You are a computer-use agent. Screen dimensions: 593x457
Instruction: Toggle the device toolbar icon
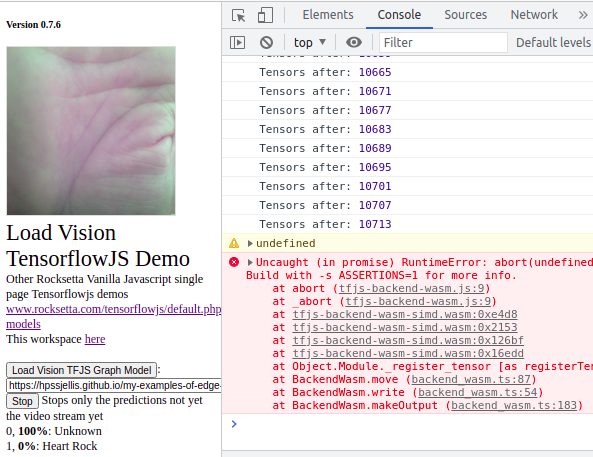[265, 16]
